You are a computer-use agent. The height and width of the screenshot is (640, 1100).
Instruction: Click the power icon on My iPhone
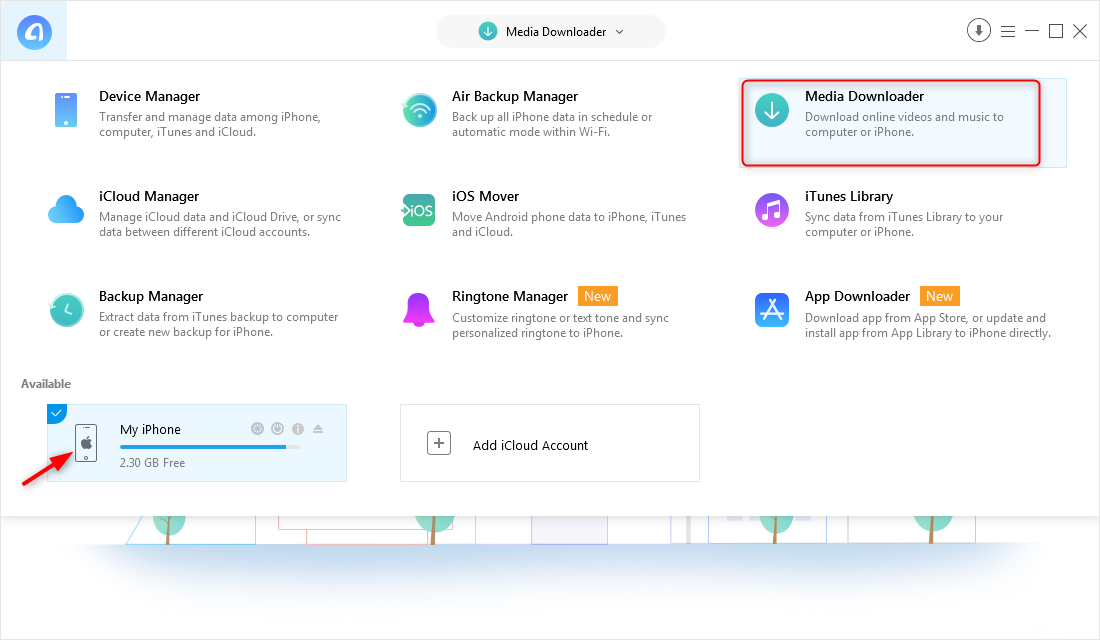[x=278, y=429]
